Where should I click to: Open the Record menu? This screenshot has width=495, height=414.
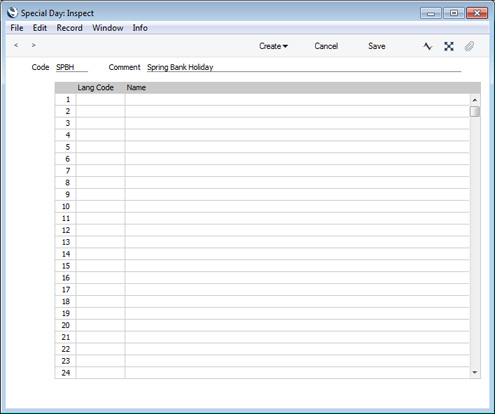click(x=69, y=28)
